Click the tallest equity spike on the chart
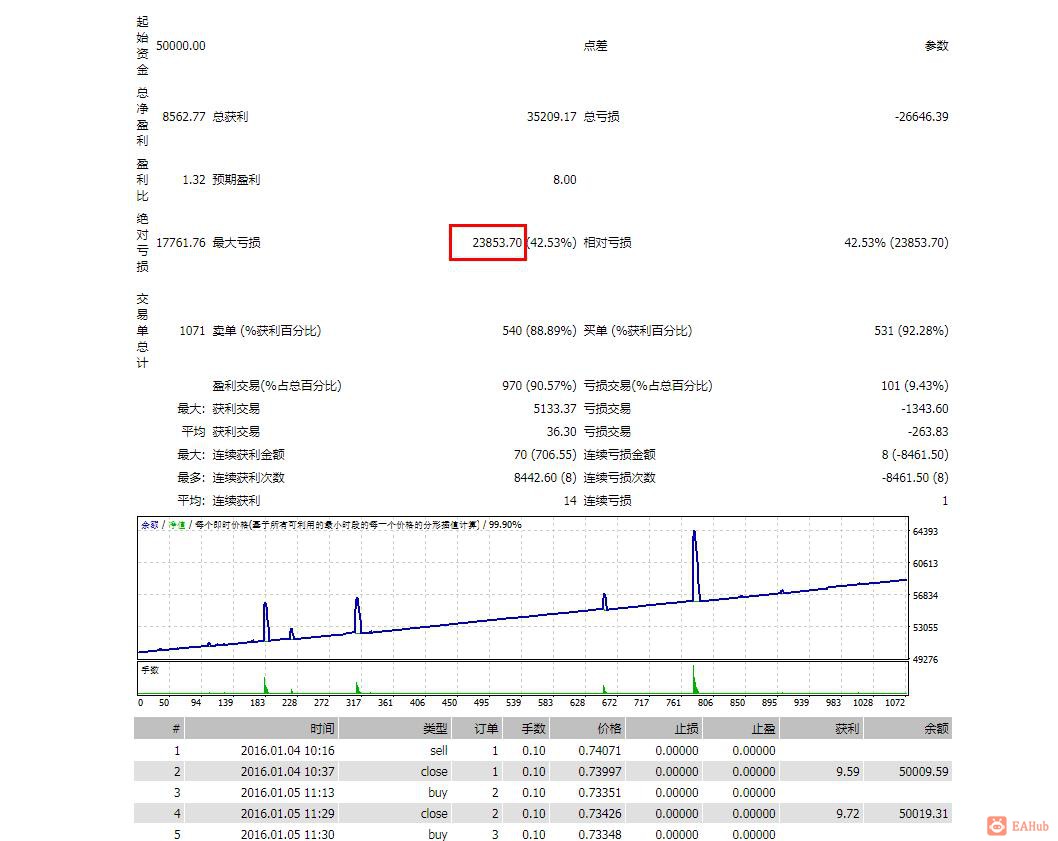 point(694,535)
